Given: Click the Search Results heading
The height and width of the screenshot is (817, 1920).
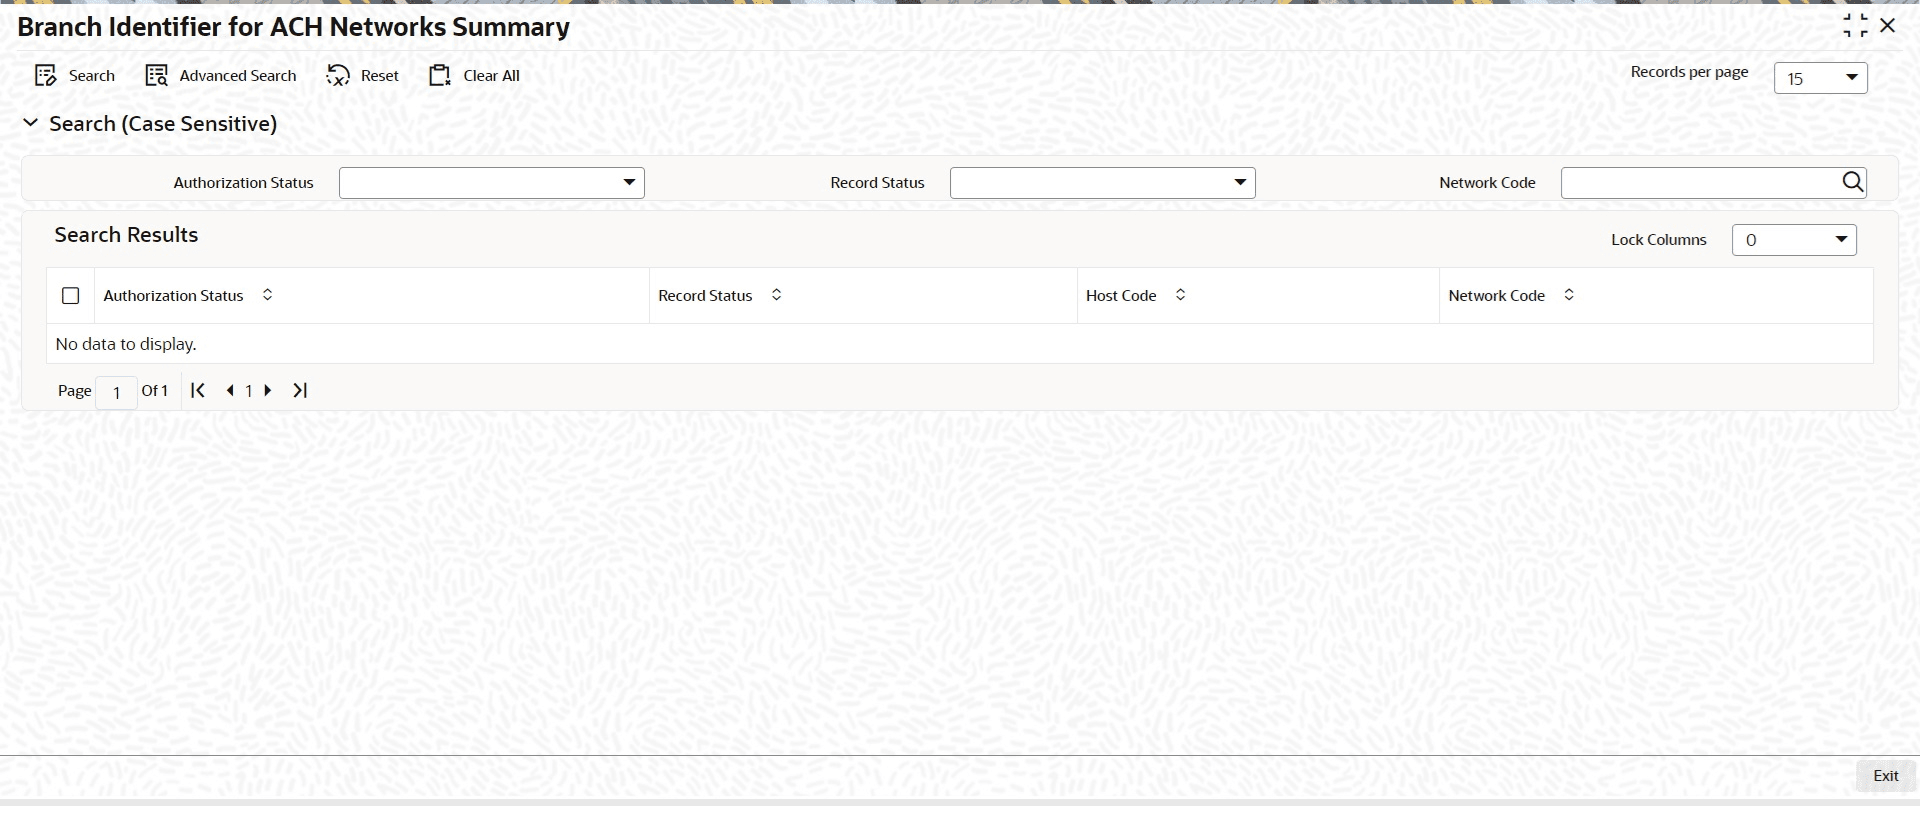Looking at the screenshot, I should [126, 235].
